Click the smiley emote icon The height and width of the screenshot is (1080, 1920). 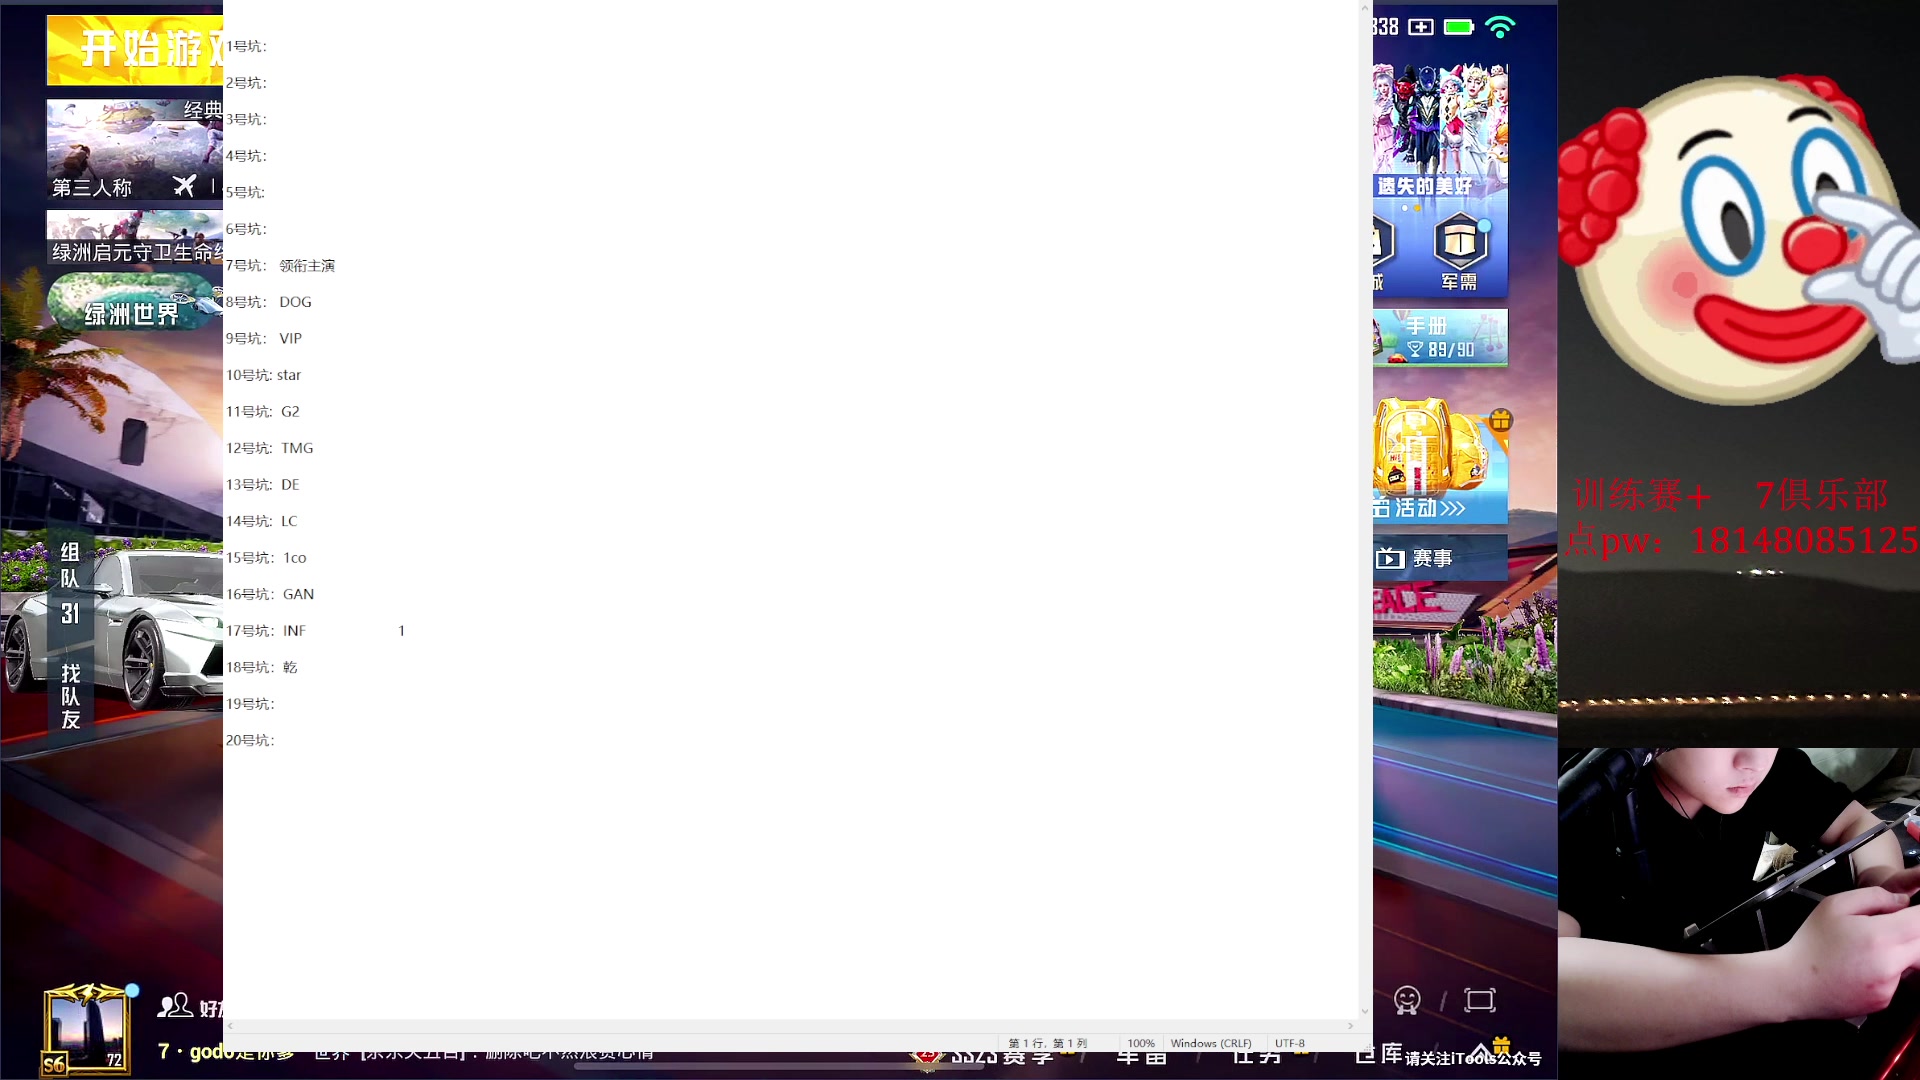click(x=1407, y=1000)
